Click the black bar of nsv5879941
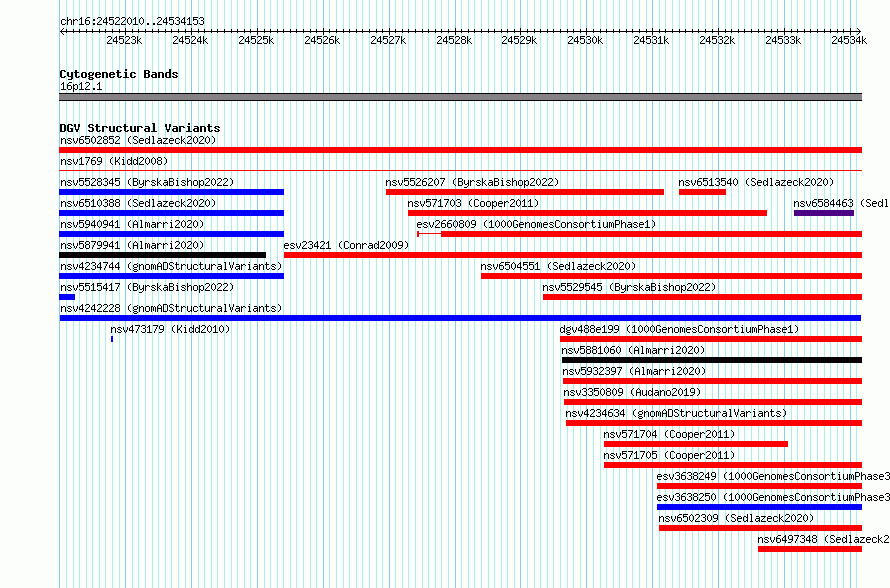This screenshot has width=890, height=588. pyautogui.click(x=162, y=255)
